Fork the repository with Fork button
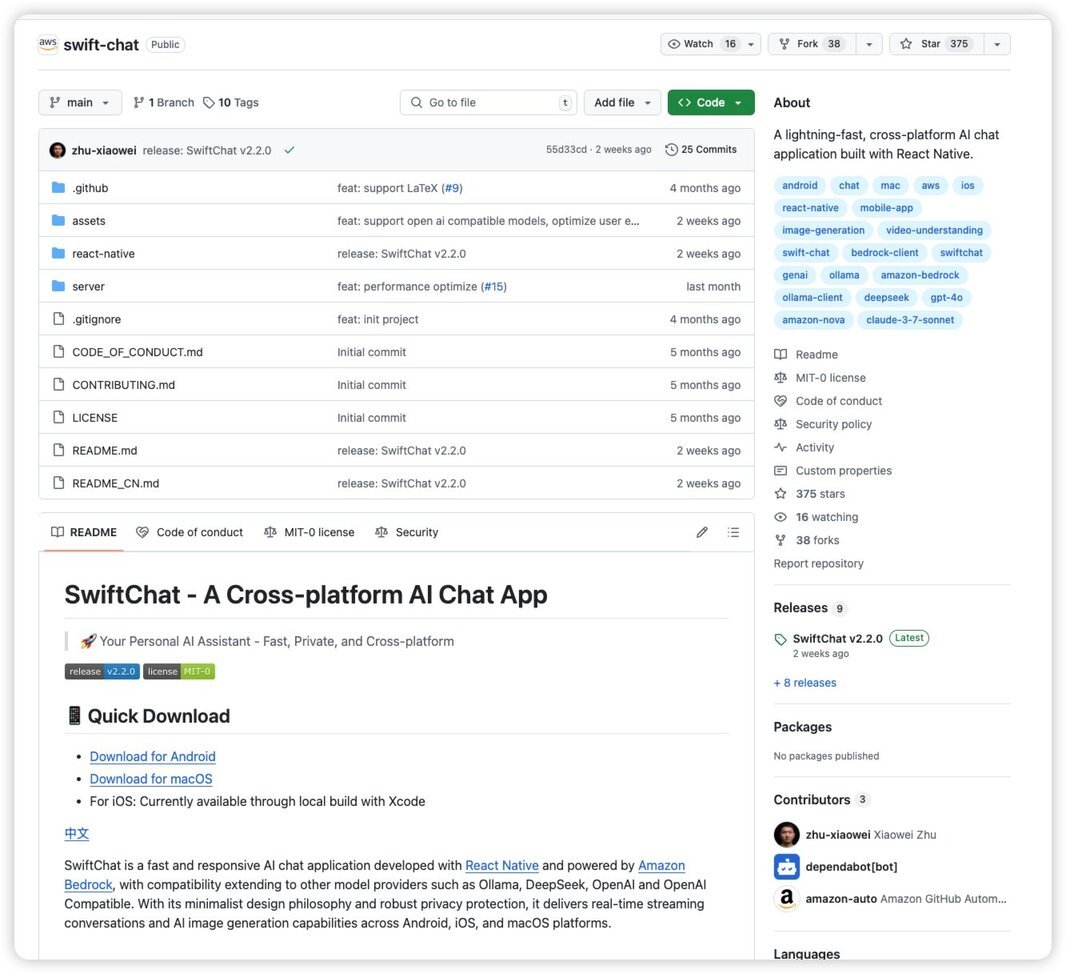Image resolution: width=1066 pixels, height=974 pixels. click(812, 44)
